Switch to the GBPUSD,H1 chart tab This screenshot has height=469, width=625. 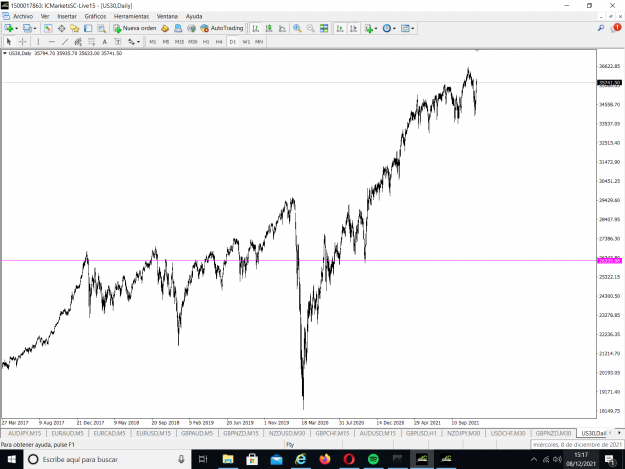pyautogui.click(x=421, y=433)
